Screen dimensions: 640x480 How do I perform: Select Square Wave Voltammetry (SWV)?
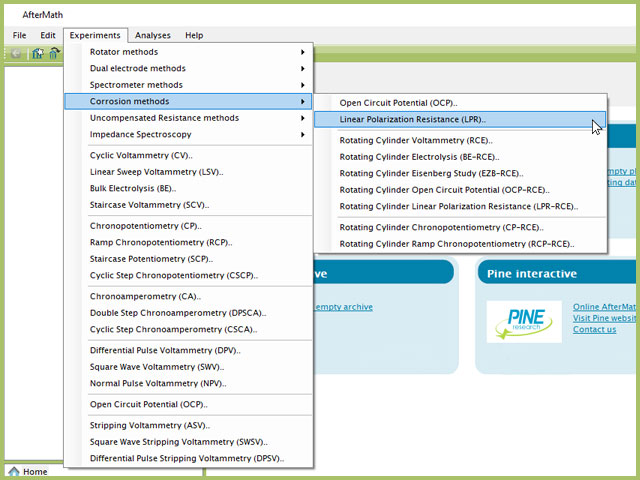click(x=188, y=367)
